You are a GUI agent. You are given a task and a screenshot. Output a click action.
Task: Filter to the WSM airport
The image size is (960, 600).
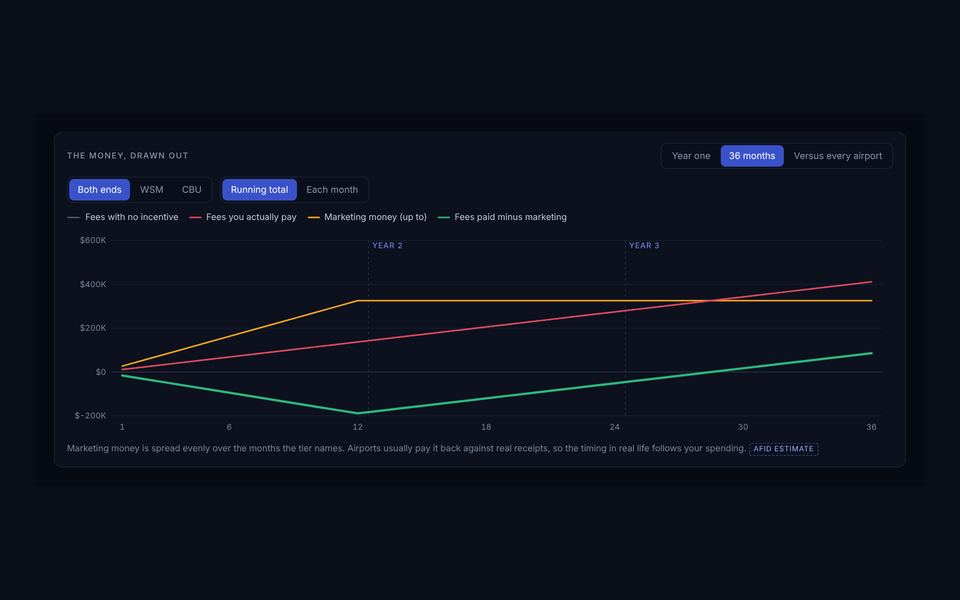[x=151, y=190]
